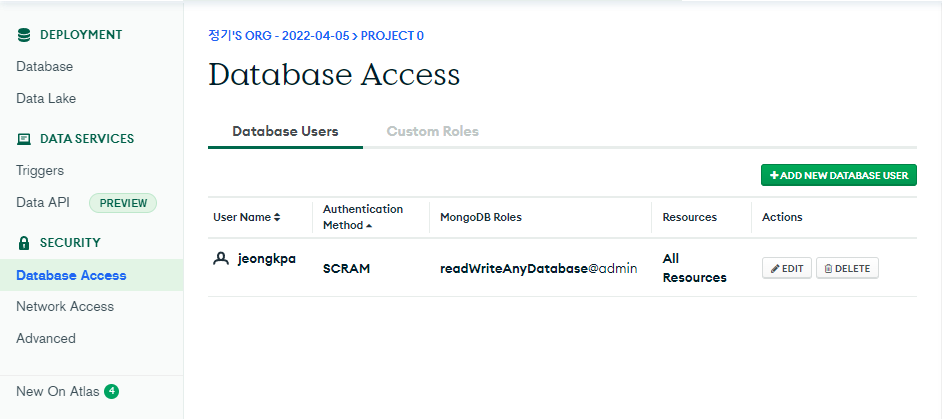The height and width of the screenshot is (419, 942).
Task: Open the PROJECT 0 breadcrumb link
Action: [392, 35]
